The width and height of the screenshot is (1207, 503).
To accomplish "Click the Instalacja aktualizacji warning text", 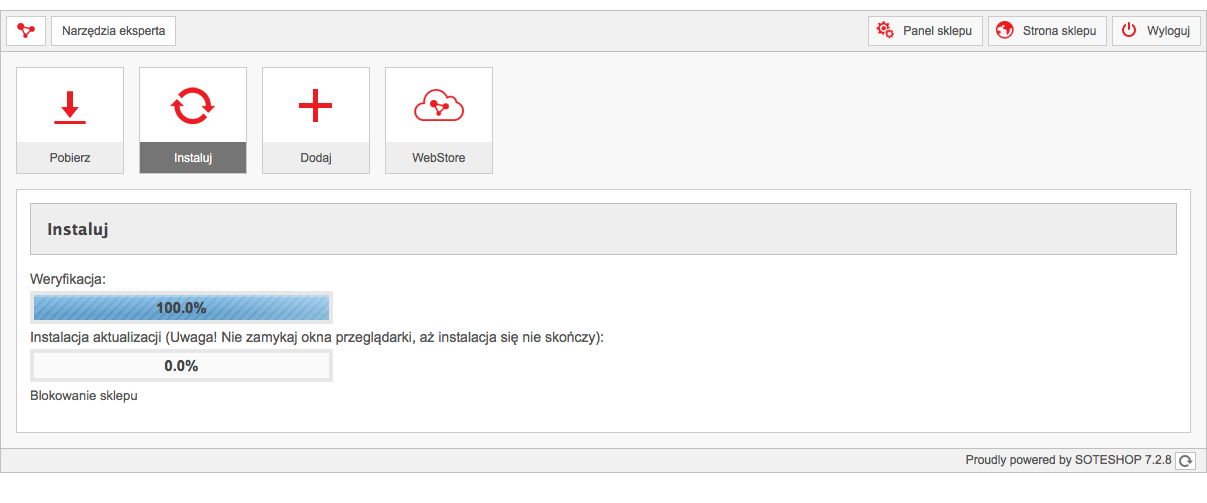I will (x=317, y=337).
